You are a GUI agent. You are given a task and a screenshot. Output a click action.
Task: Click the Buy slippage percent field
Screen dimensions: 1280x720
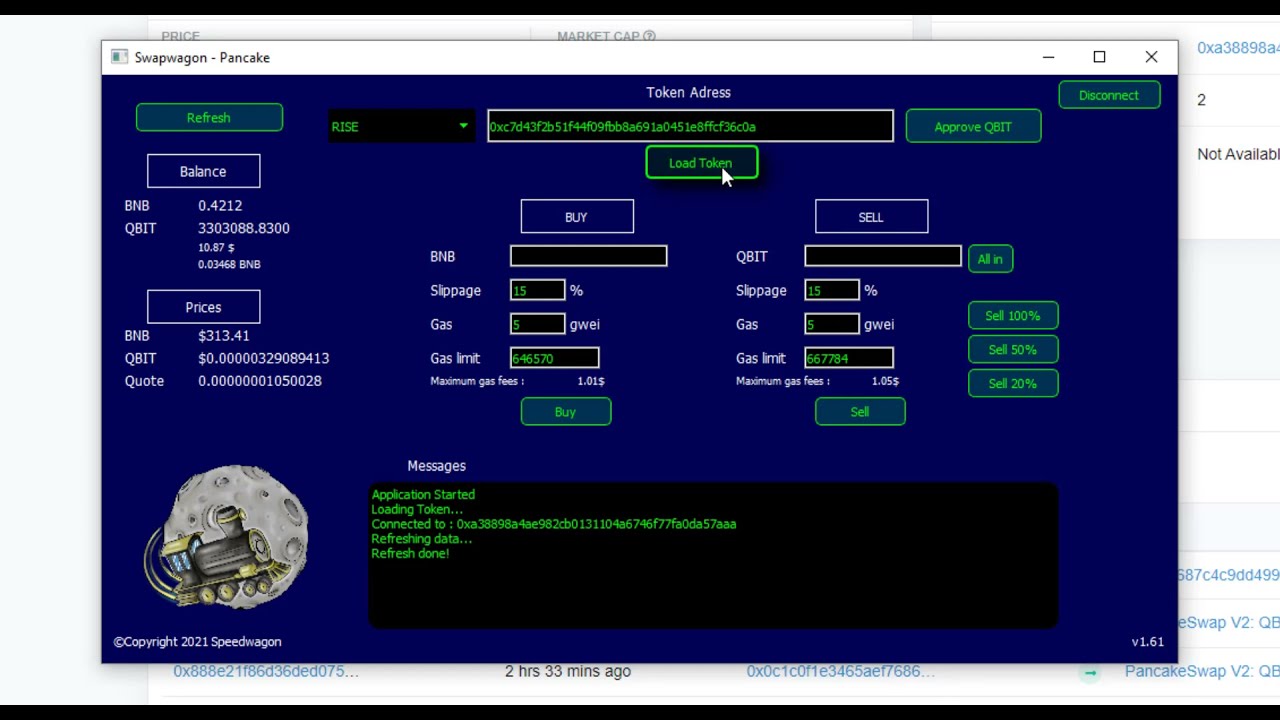pyautogui.click(x=537, y=291)
